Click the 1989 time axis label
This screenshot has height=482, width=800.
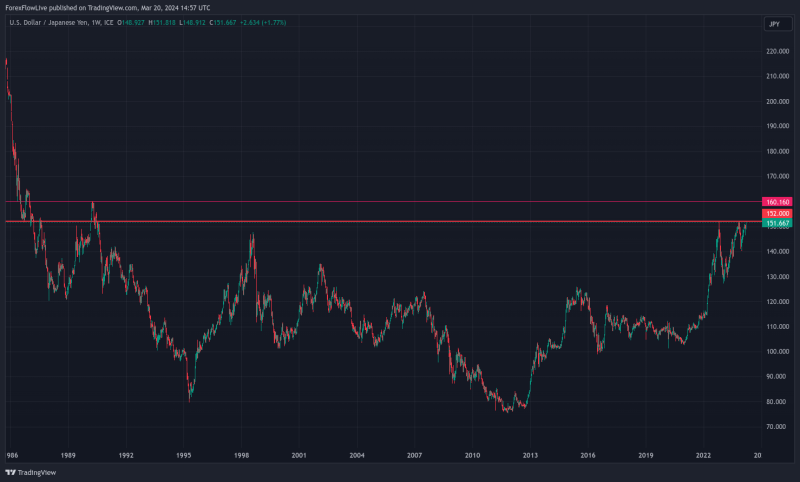pyautogui.click(x=68, y=455)
